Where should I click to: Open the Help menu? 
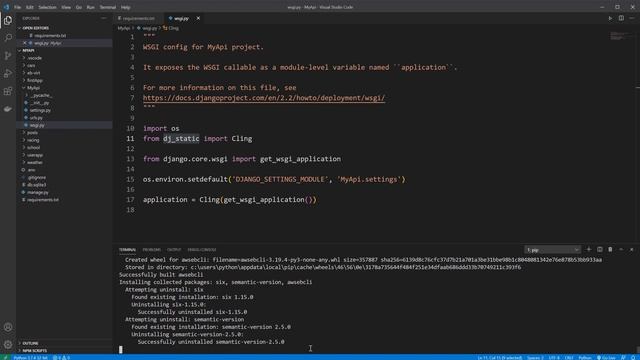click(125, 7)
